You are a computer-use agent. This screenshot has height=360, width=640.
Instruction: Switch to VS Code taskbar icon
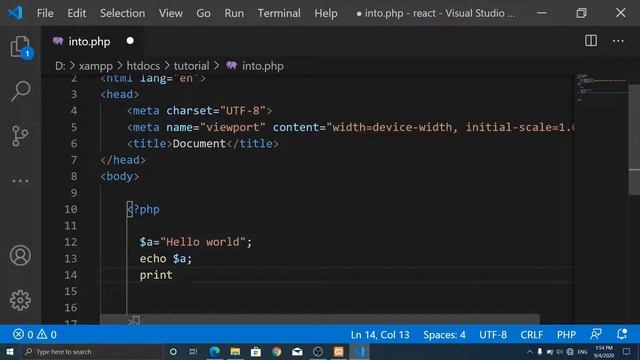click(360, 351)
